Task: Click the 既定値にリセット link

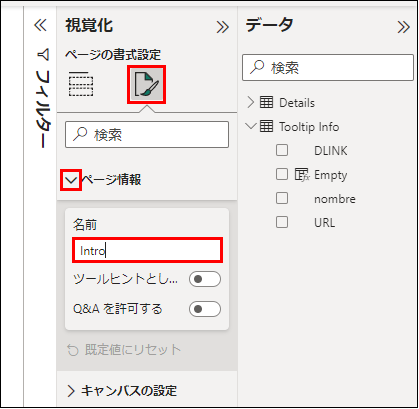Action: (133, 350)
